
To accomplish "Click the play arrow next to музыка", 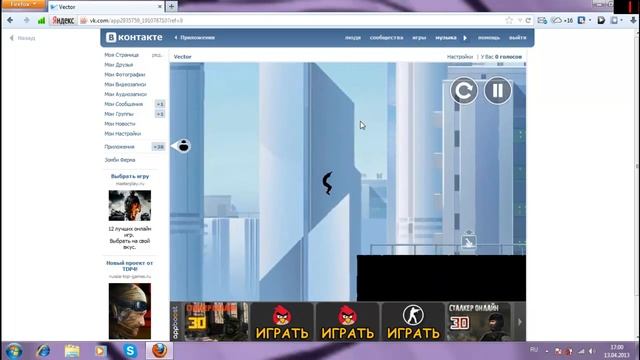I will [465, 38].
